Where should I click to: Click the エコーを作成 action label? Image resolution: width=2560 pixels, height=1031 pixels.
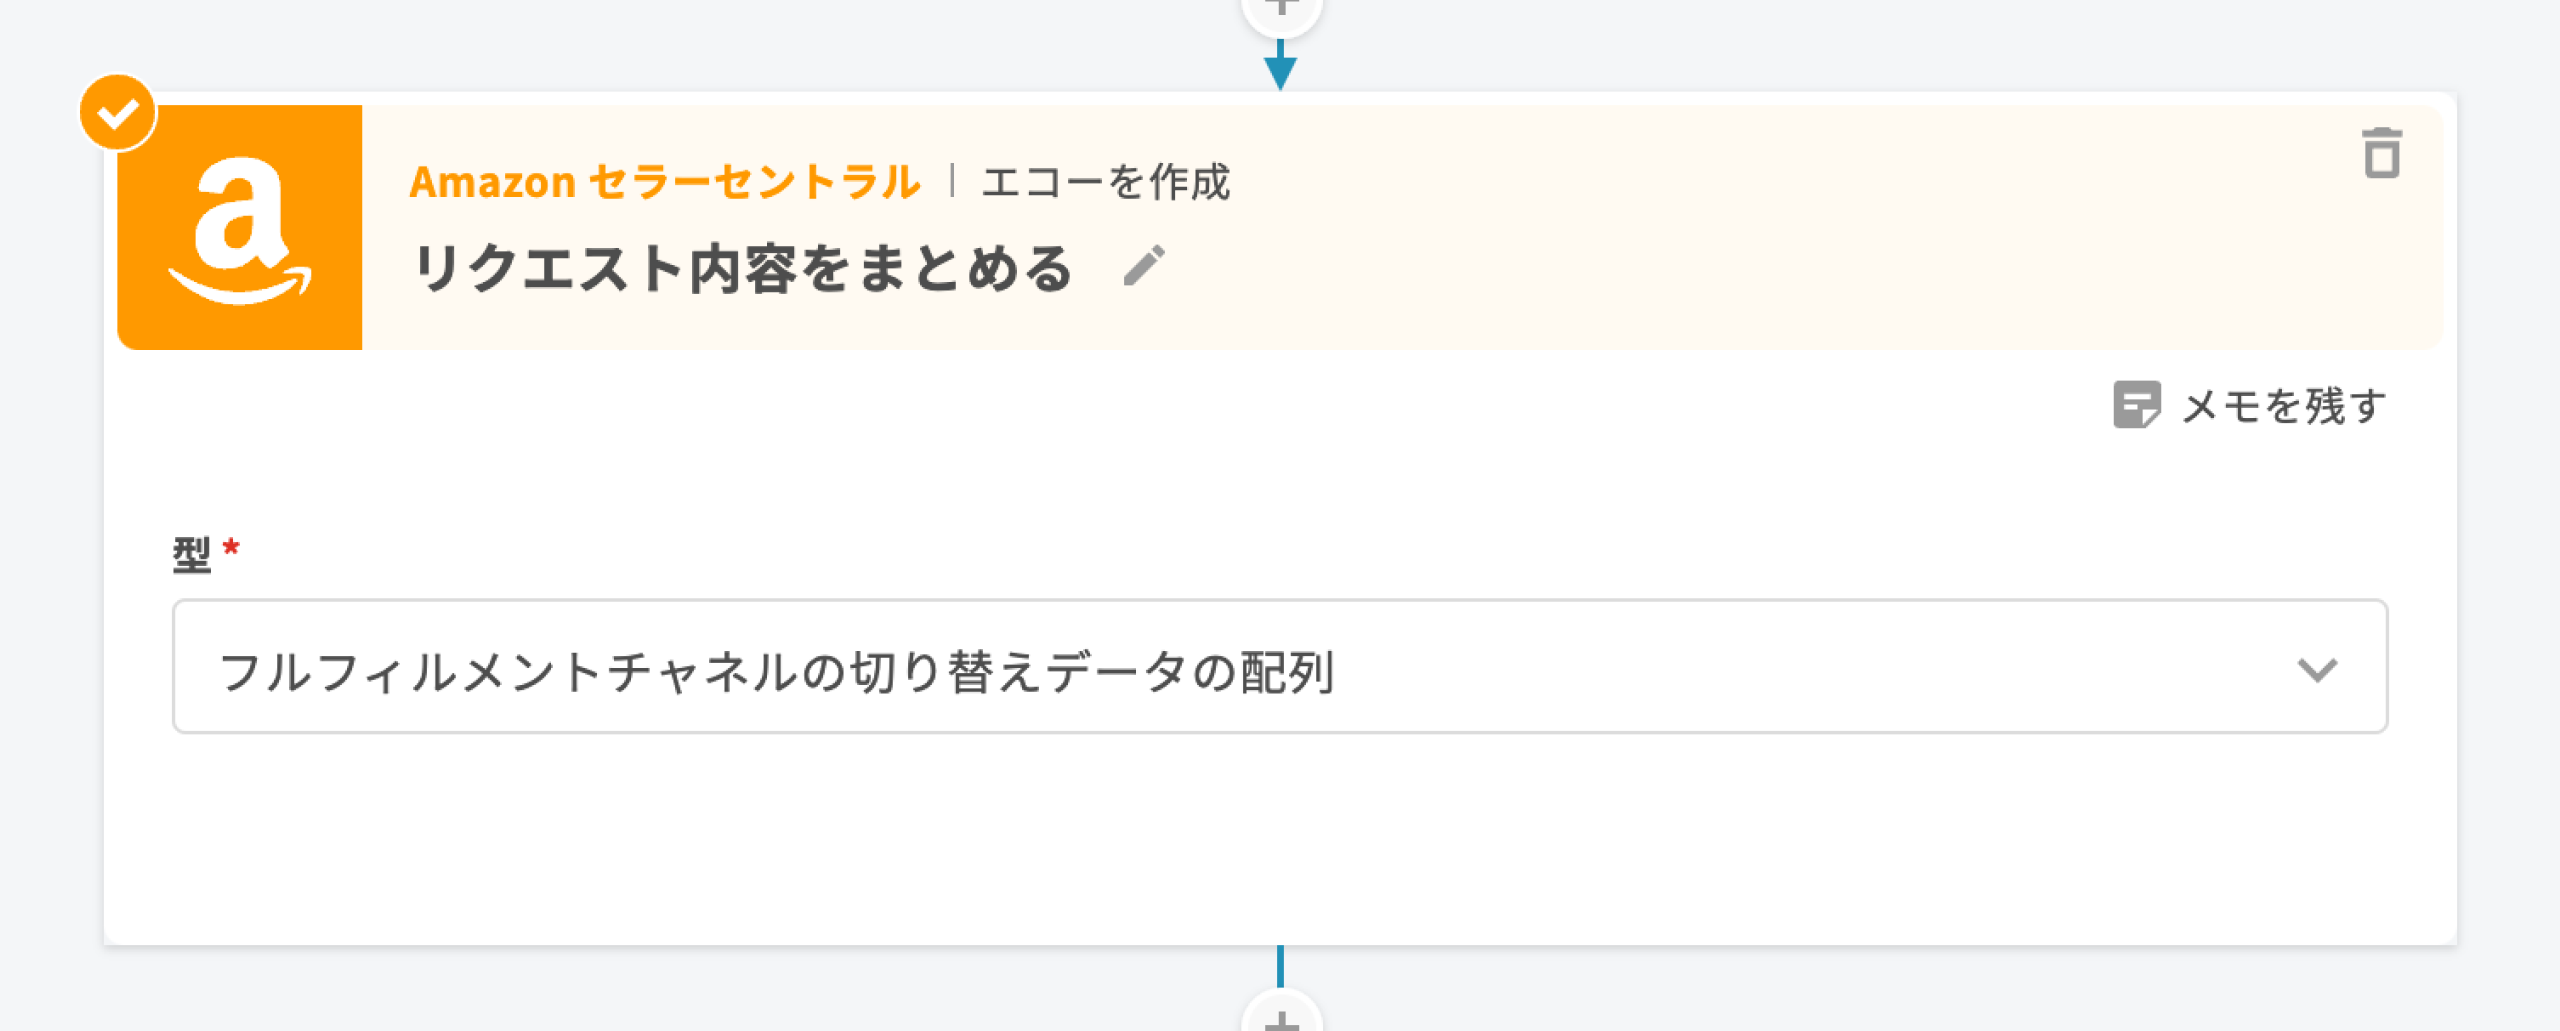coord(1105,182)
